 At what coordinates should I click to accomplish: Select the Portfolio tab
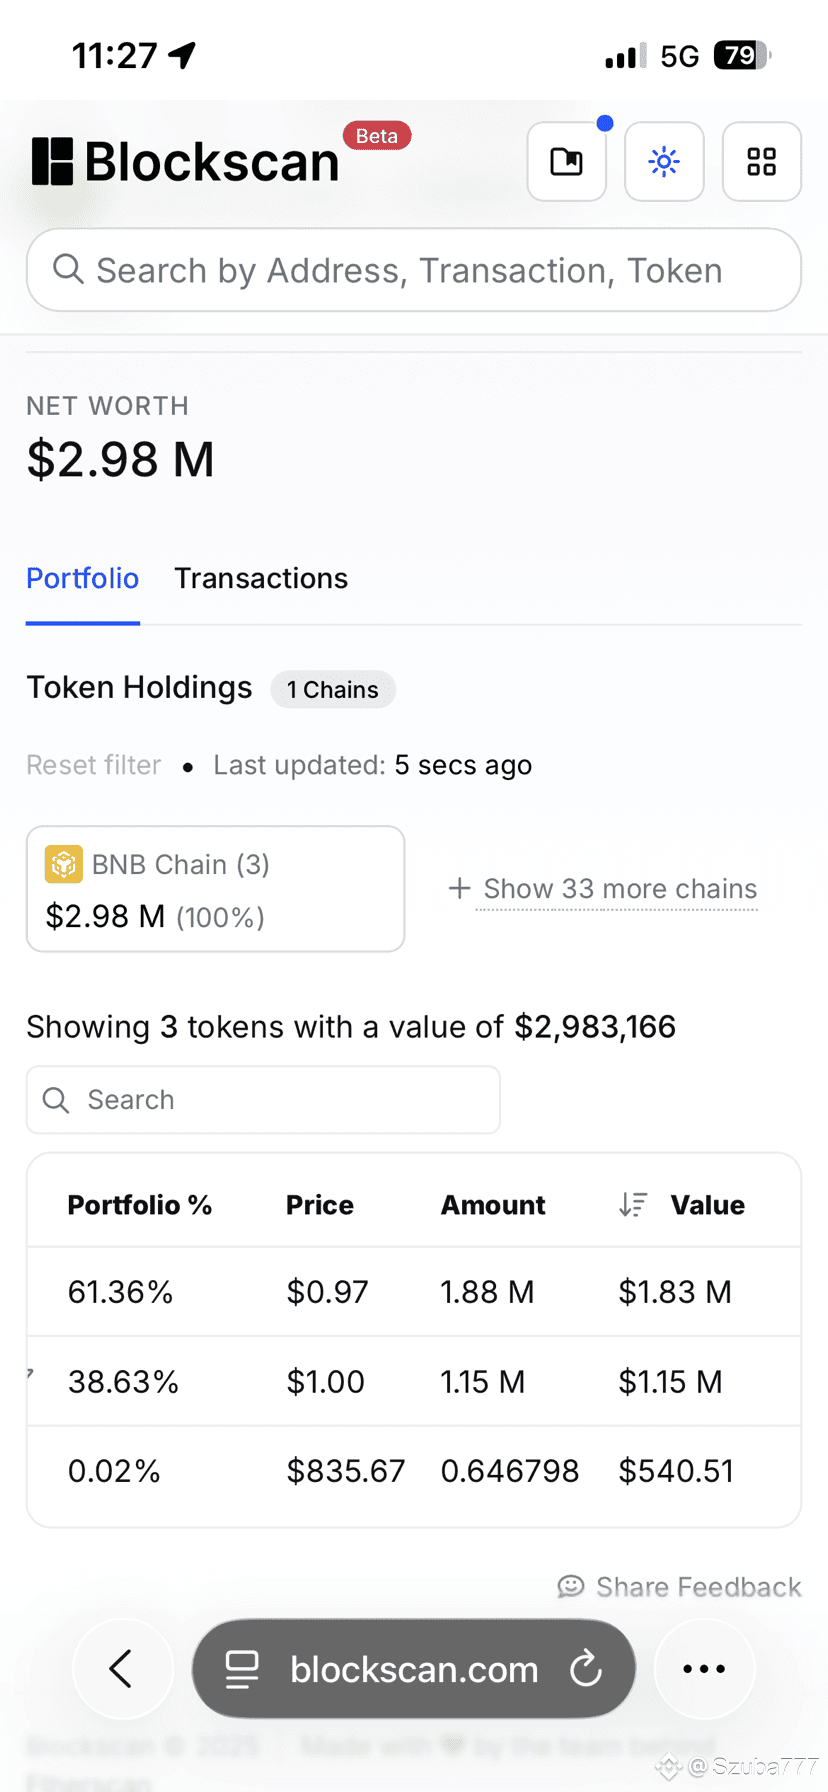click(83, 578)
